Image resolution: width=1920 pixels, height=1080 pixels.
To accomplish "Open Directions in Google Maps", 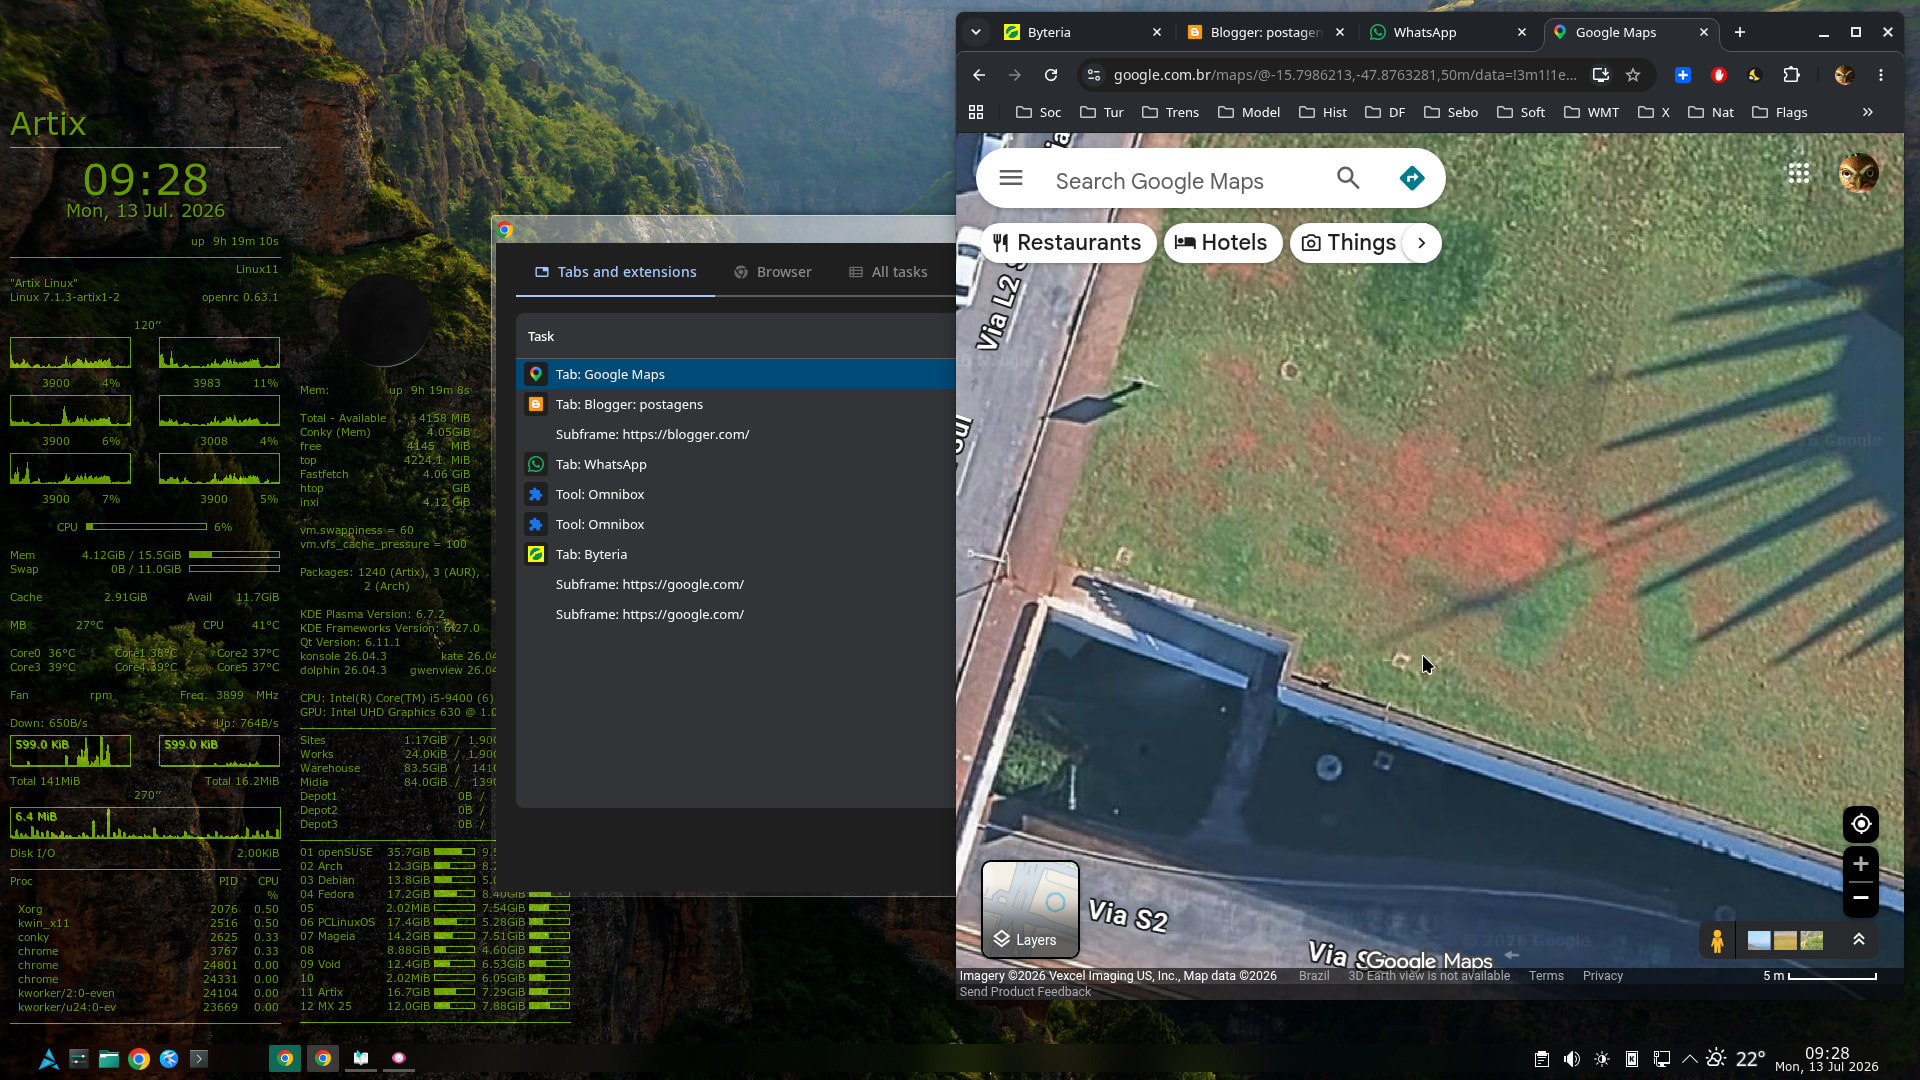I will pos(1412,178).
